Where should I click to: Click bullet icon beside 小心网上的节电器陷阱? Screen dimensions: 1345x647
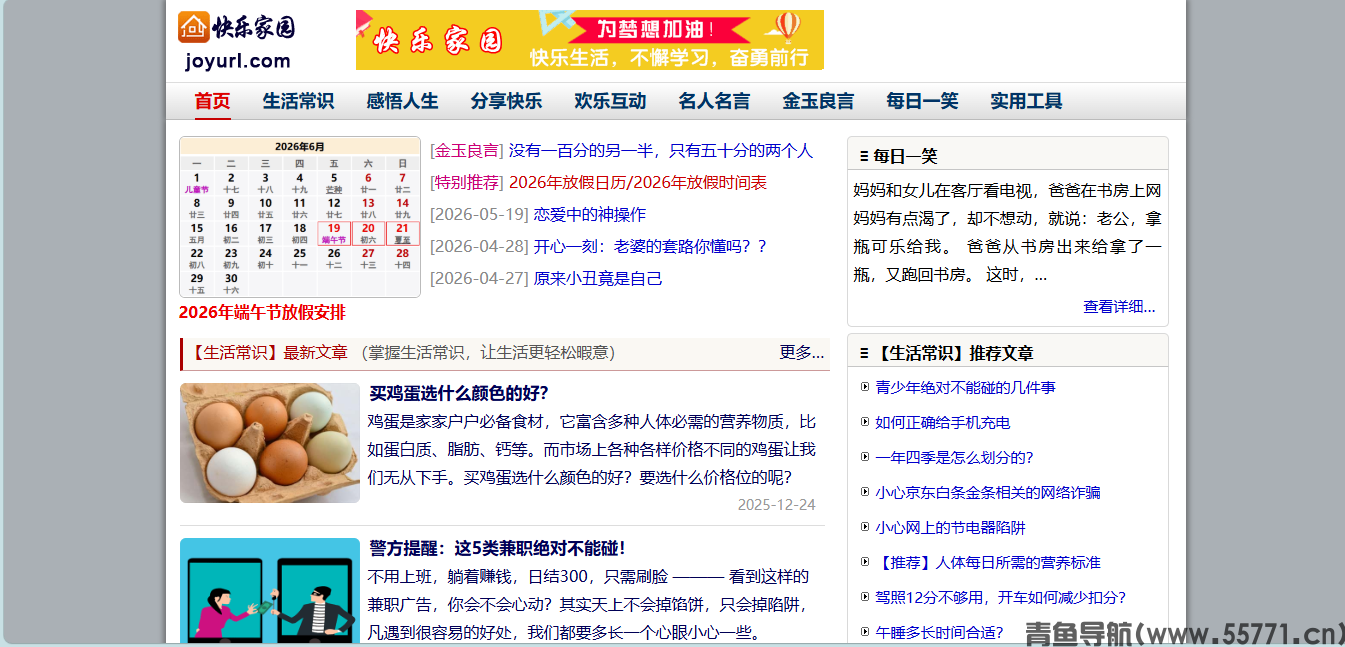tap(865, 527)
